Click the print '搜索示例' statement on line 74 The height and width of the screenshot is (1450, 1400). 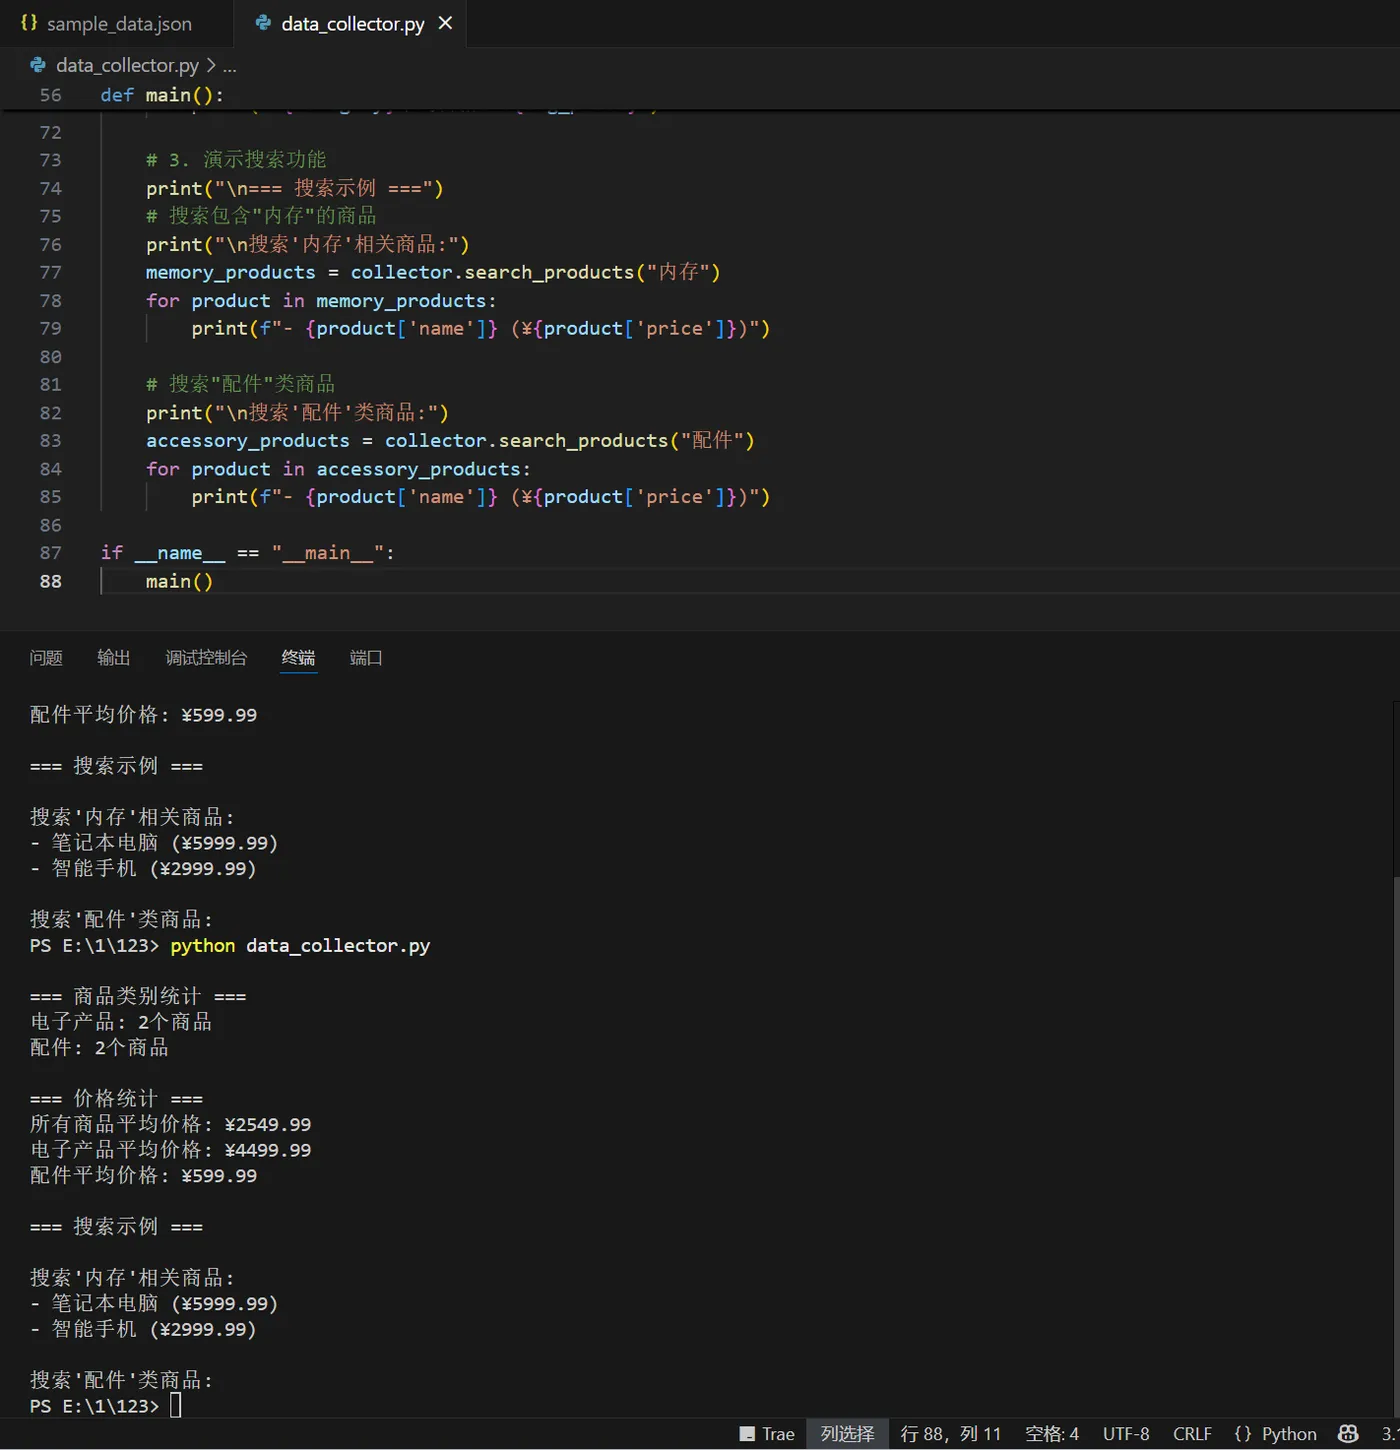[x=294, y=188]
